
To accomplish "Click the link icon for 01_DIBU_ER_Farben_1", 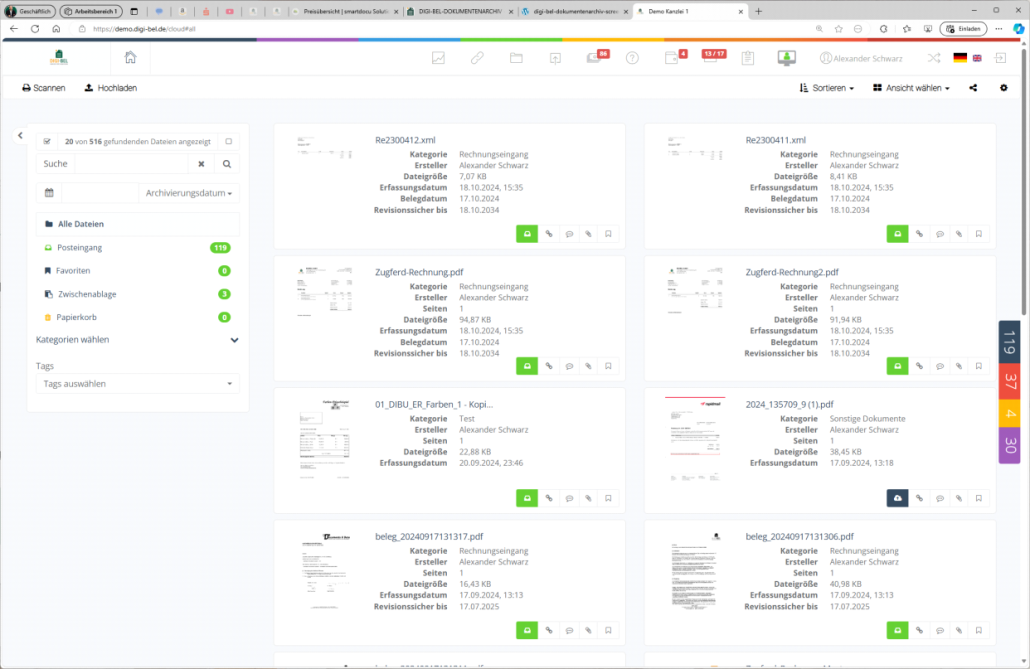I will tap(549, 498).
